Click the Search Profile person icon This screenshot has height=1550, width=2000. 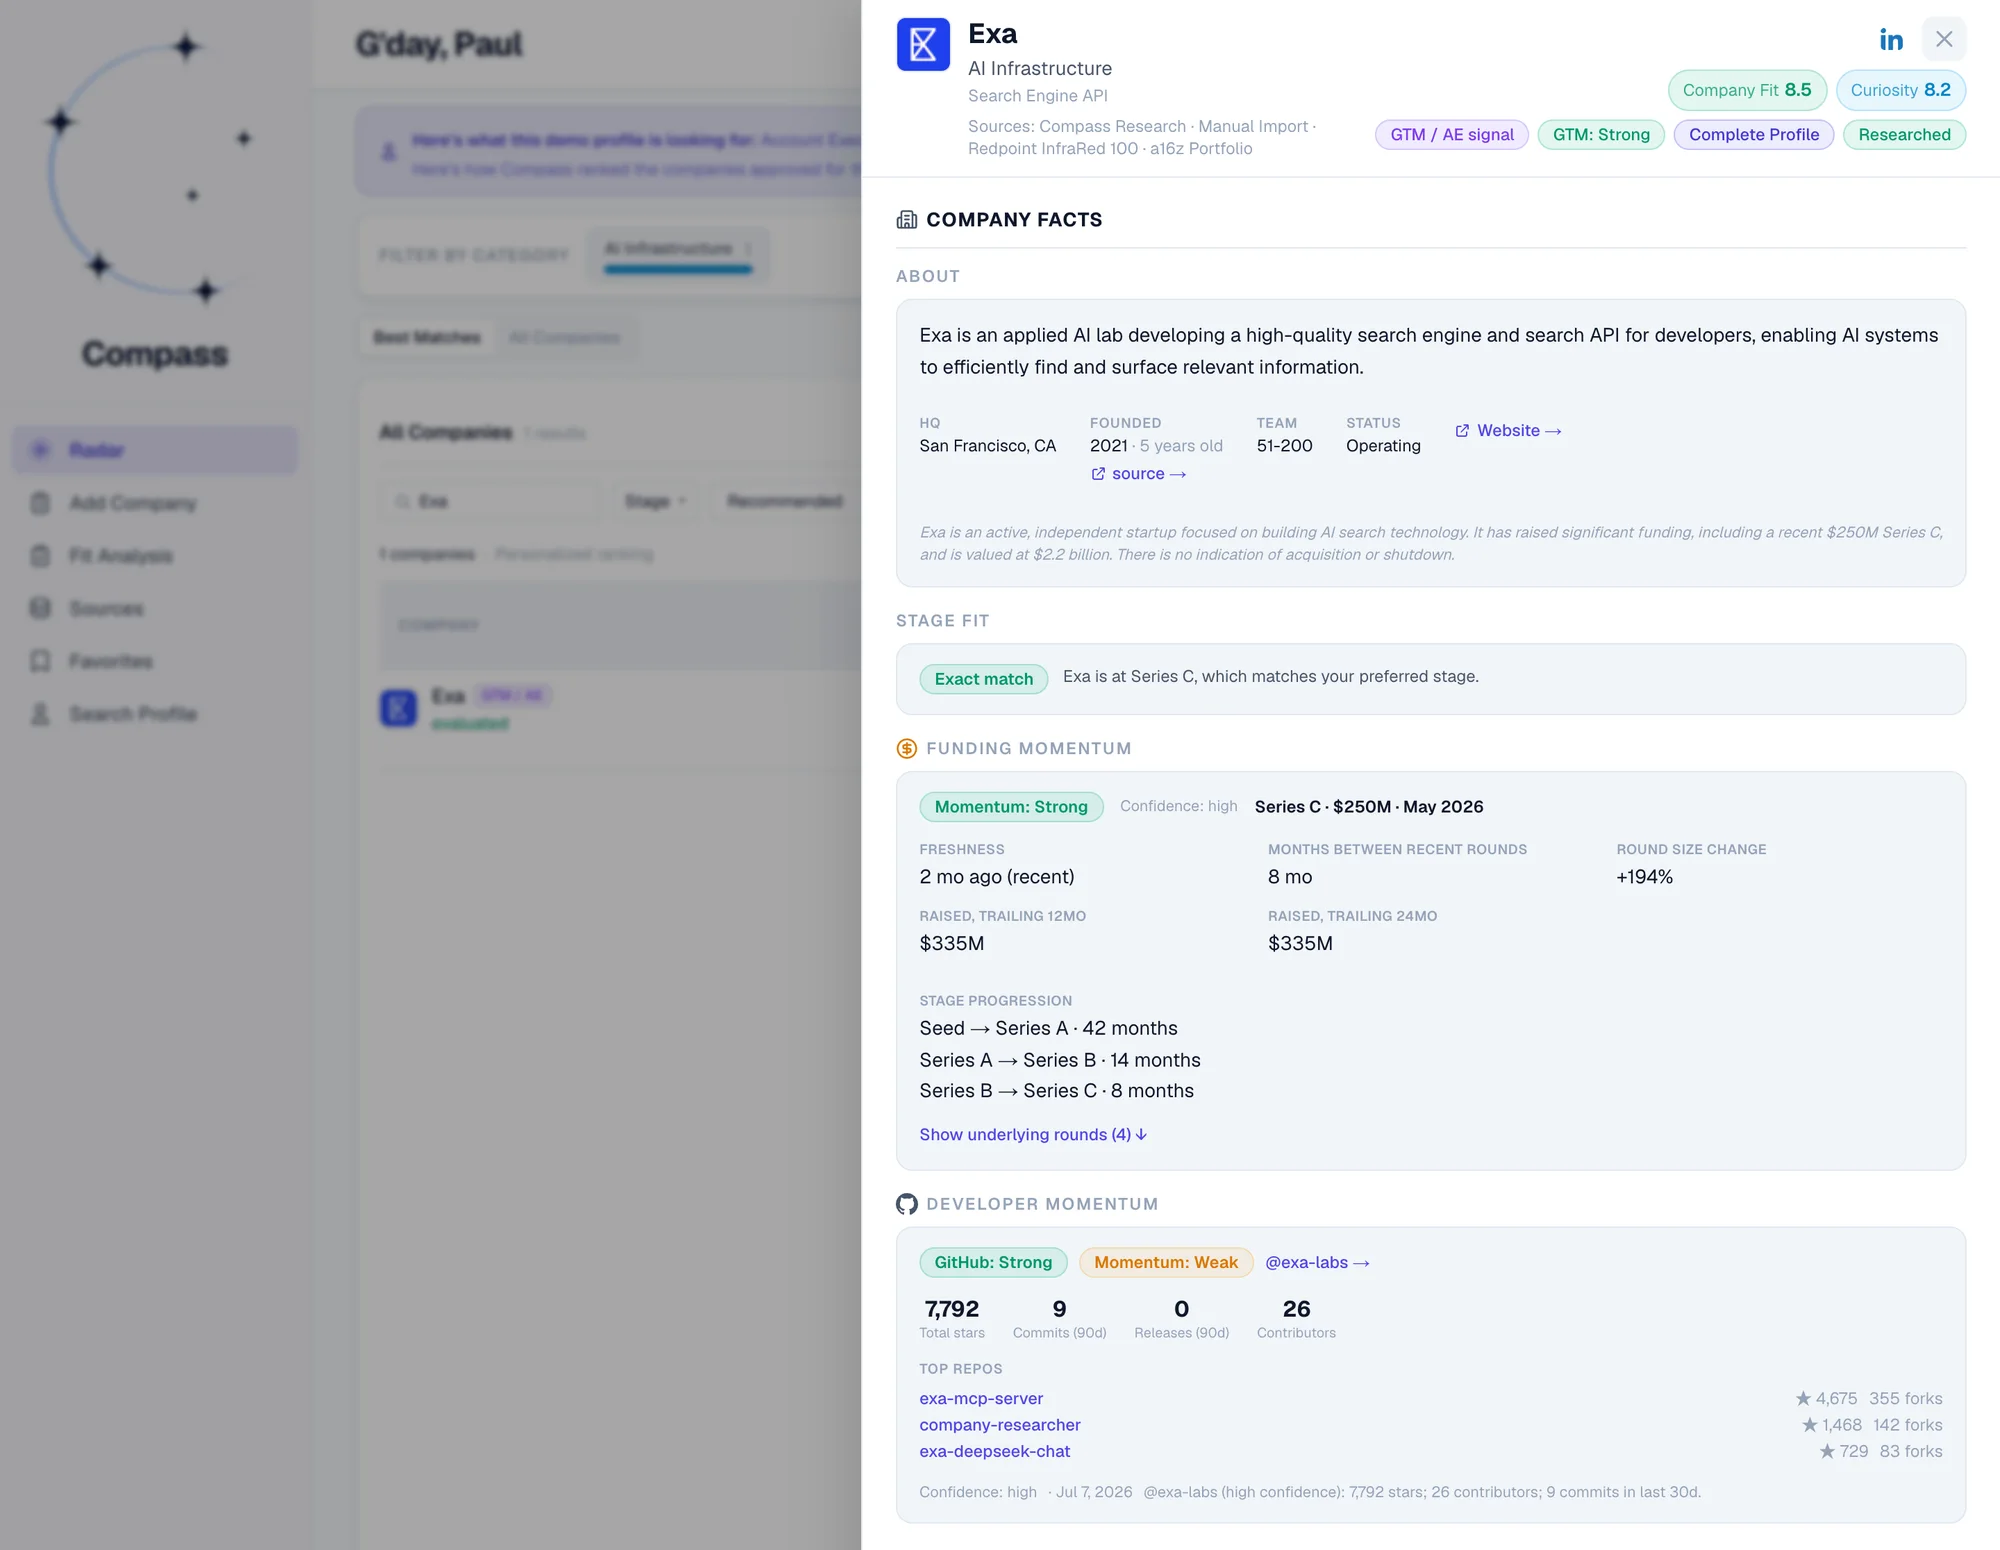pyautogui.click(x=40, y=714)
